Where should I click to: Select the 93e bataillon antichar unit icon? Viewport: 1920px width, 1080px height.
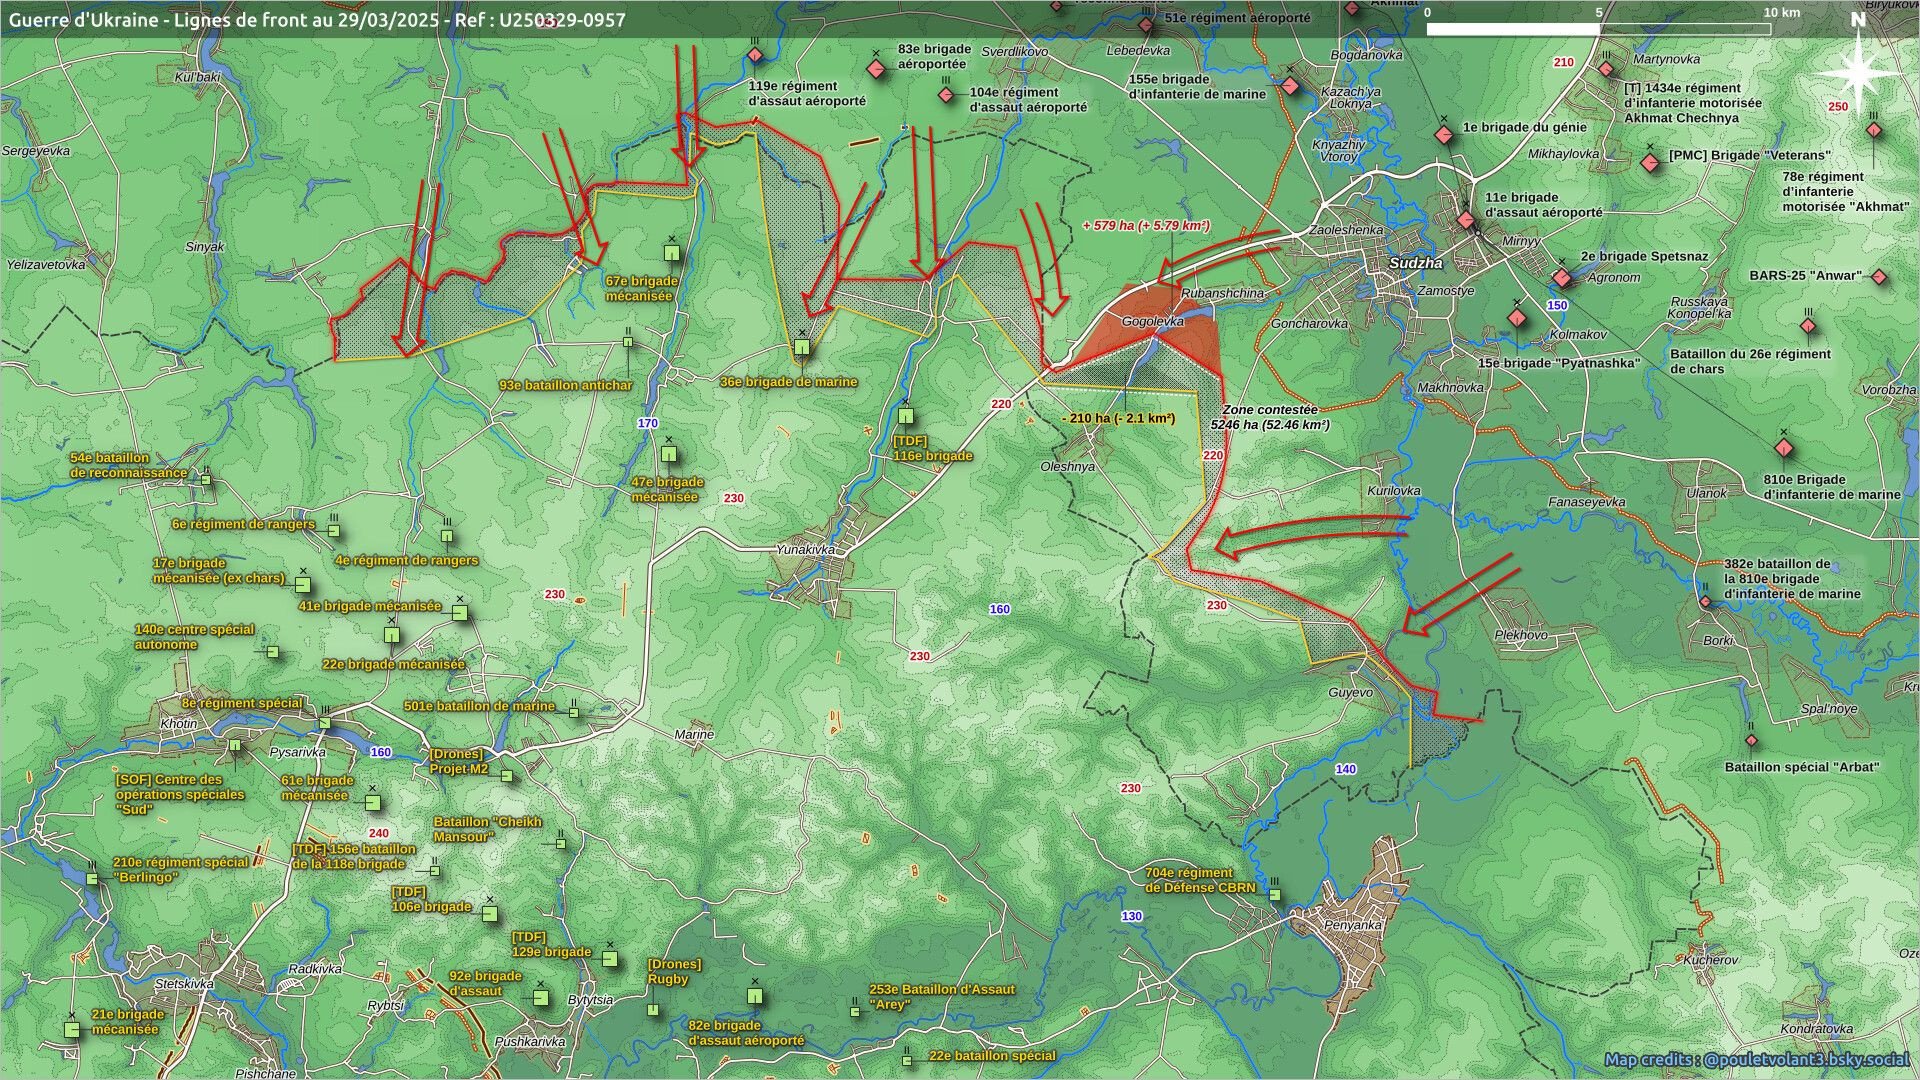tap(628, 342)
